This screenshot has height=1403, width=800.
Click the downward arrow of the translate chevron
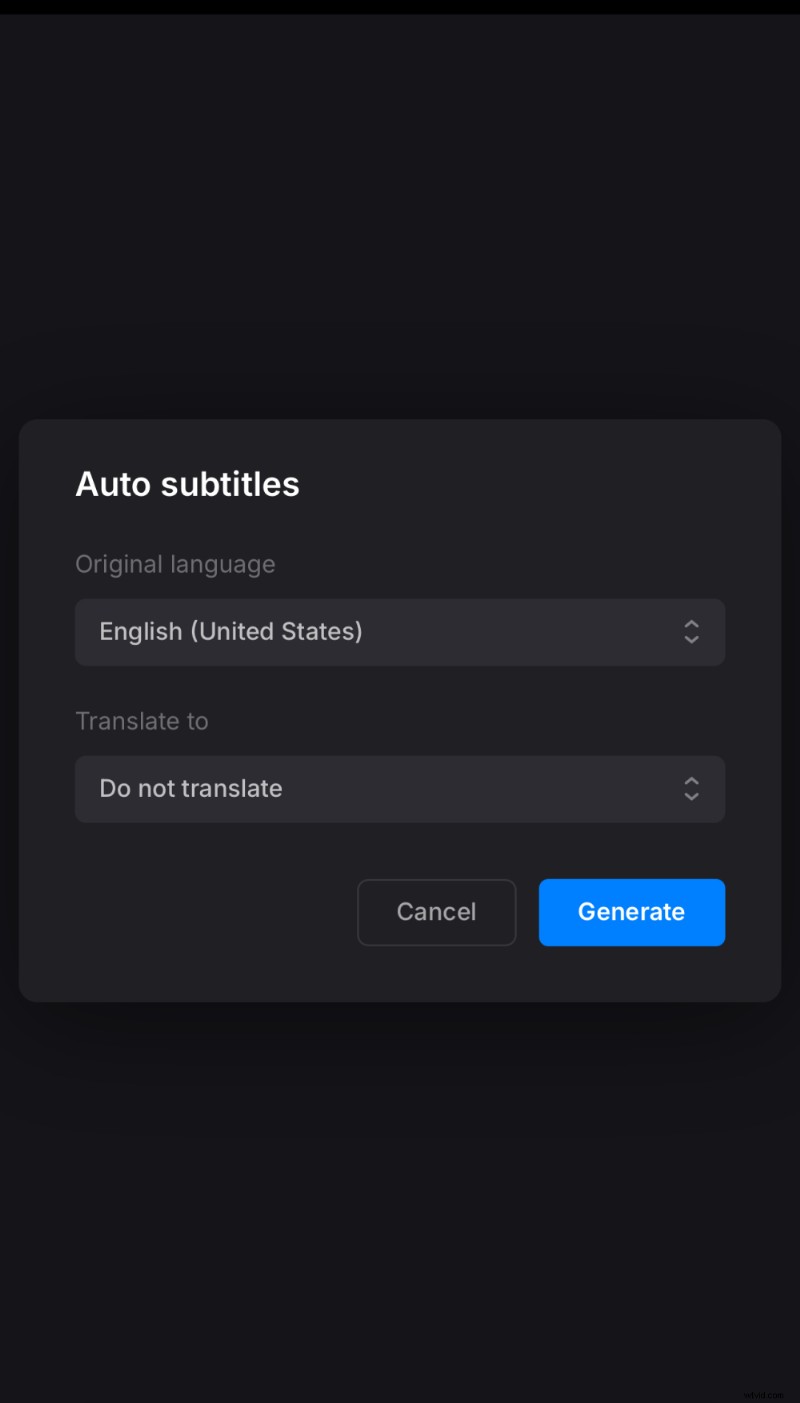pyautogui.click(x=691, y=796)
